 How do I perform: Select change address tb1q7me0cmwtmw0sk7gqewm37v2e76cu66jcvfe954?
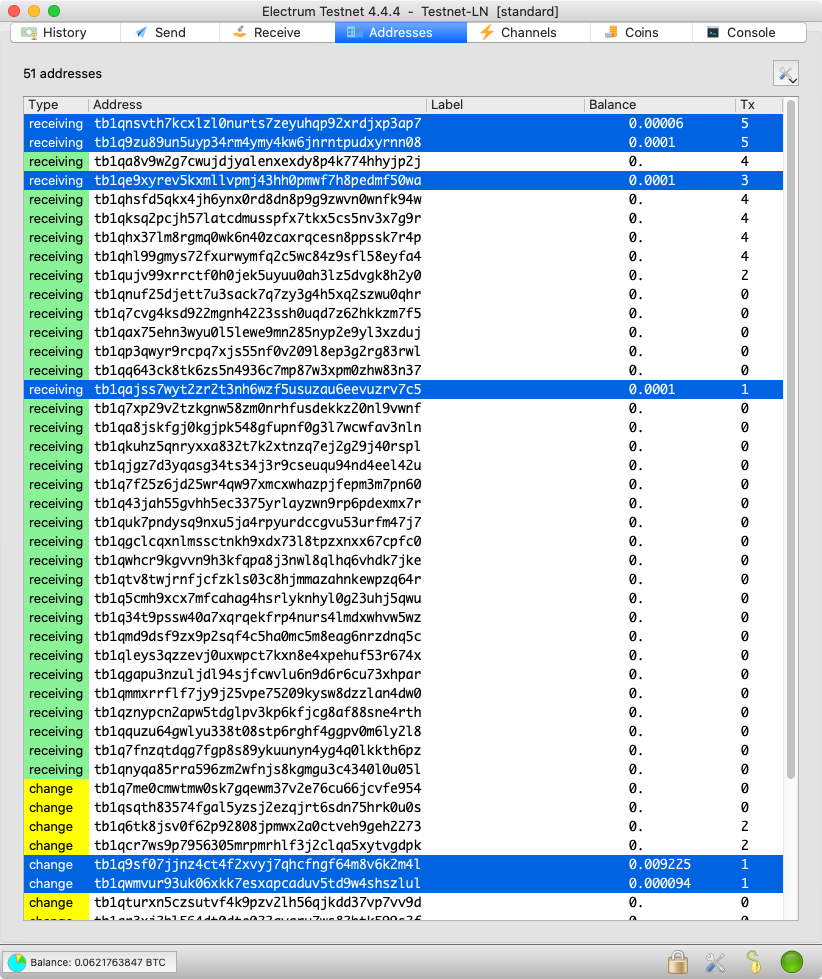click(403, 789)
